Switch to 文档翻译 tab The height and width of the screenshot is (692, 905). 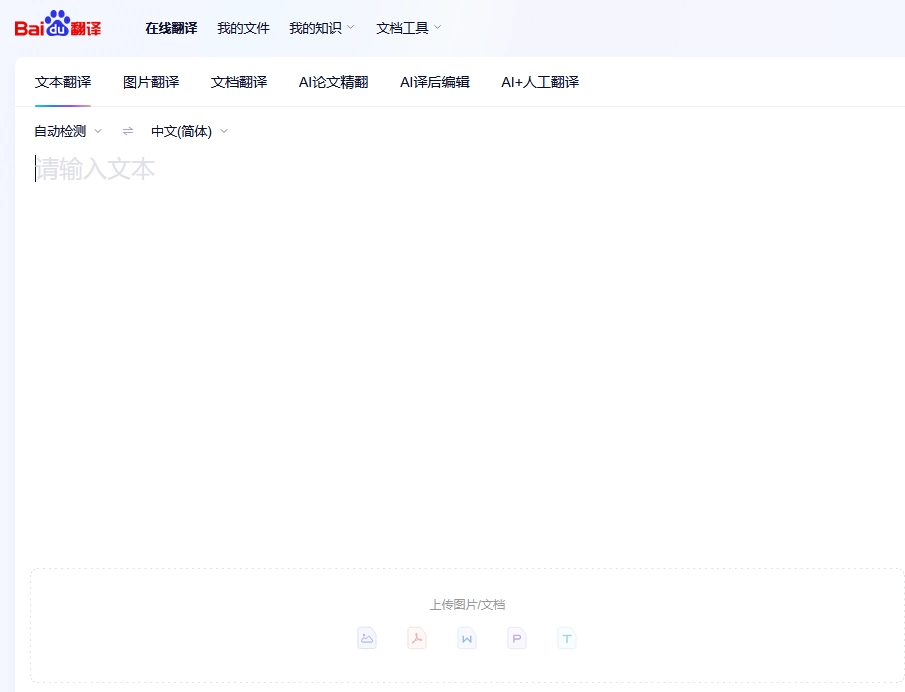239,82
